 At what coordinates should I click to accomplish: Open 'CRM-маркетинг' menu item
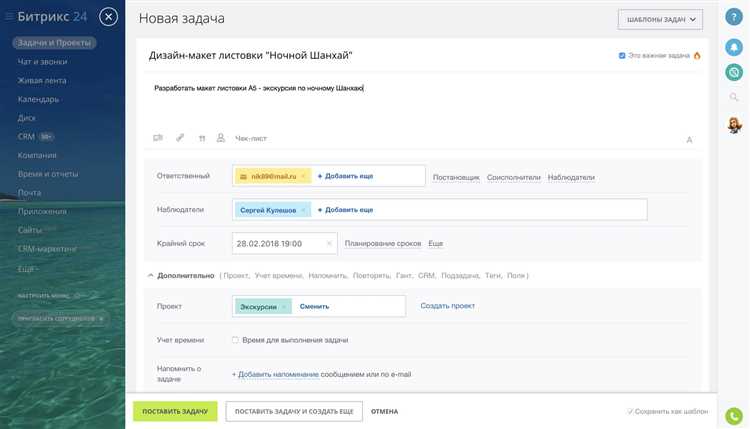click(47, 249)
